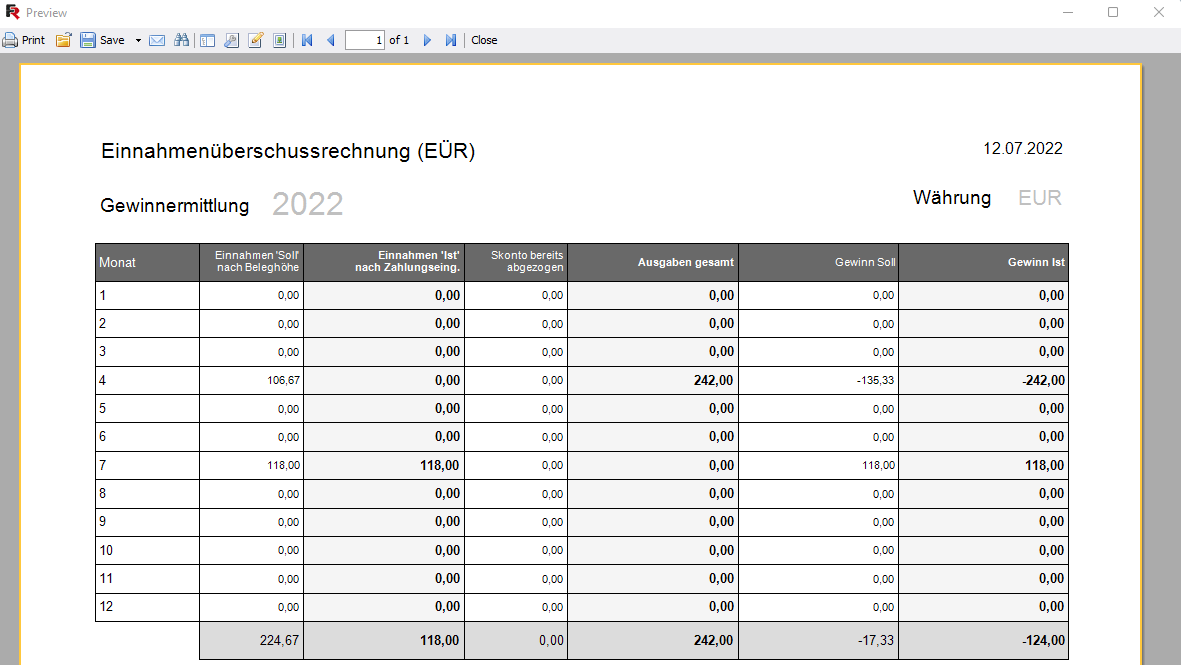Click the month 12 row label

[x=106, y=606]
